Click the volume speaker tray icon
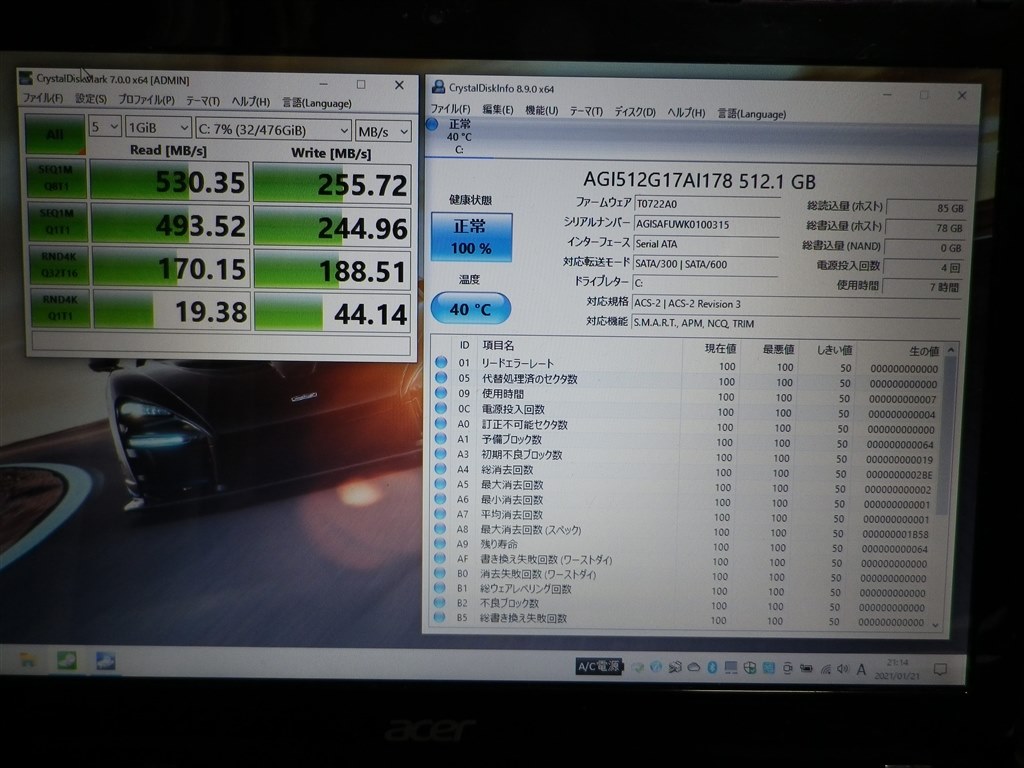This screenshot has width=1024, height=768. point(842,669)
